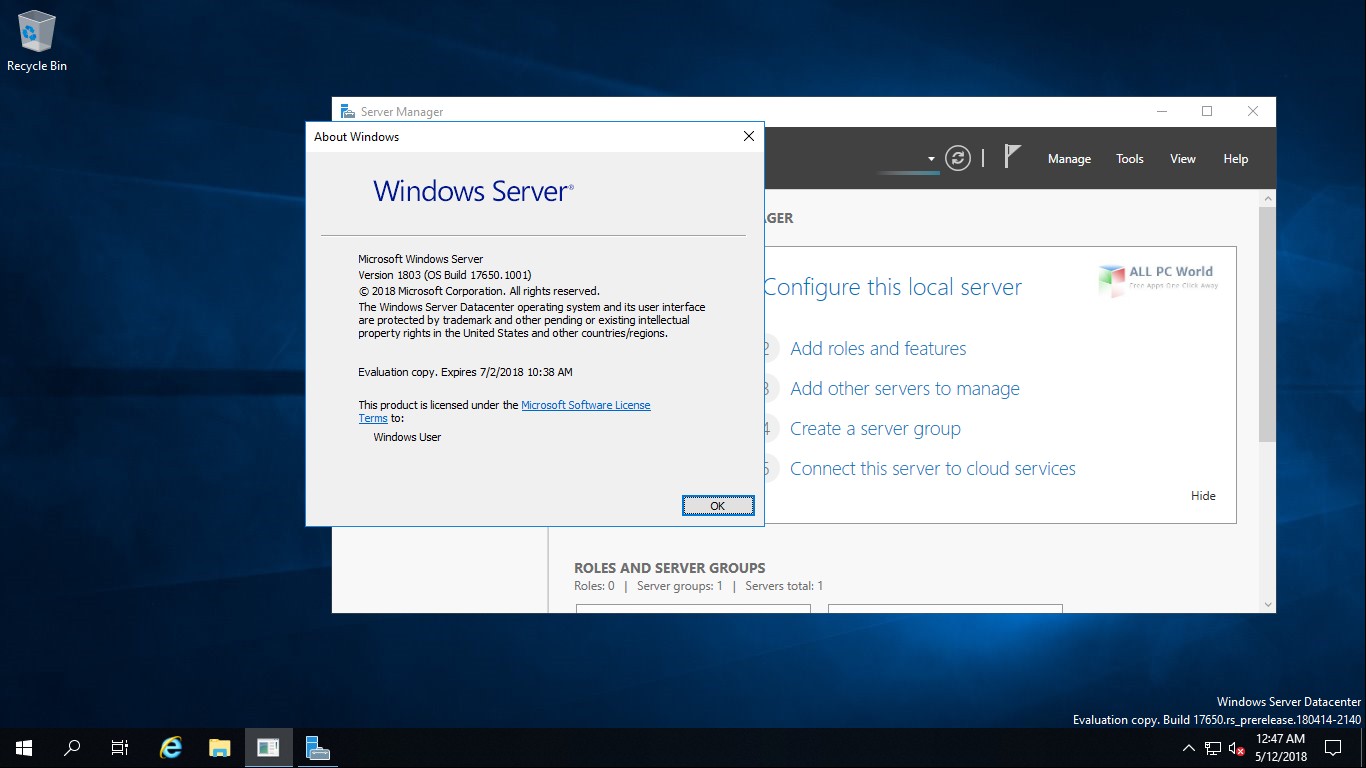This screenshot has width=1366, height=768.
Task: Close the About Windows dialog
Action: (748, 137)
